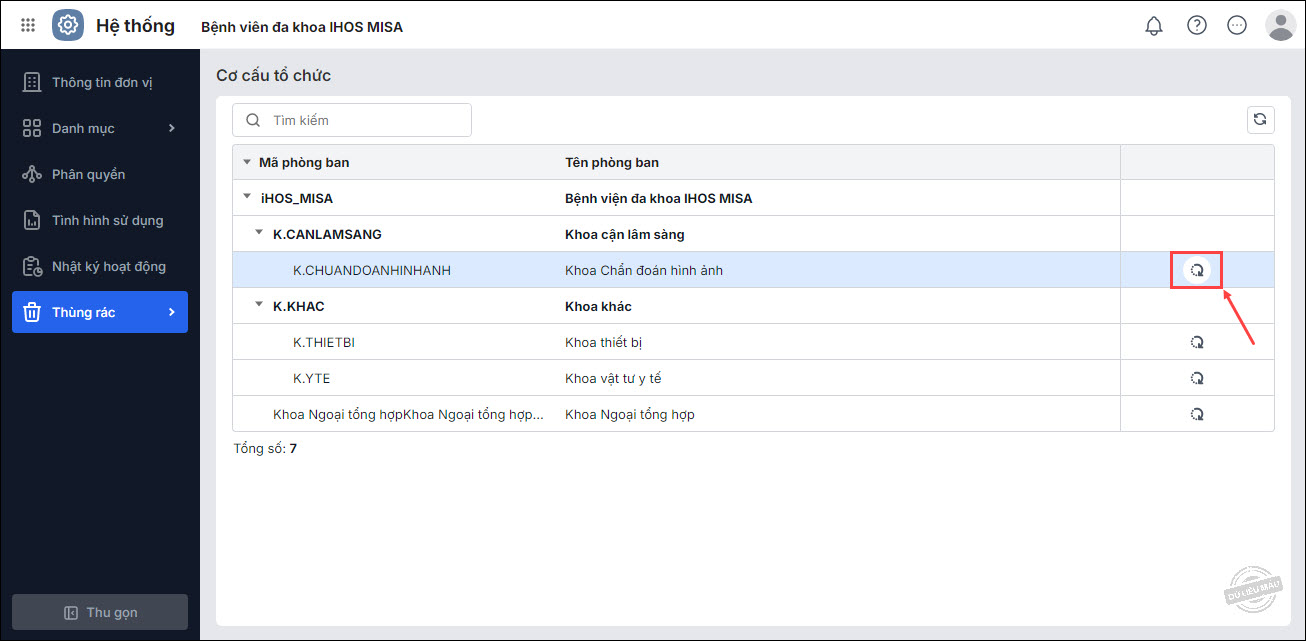Select the K.KHAC row

pyautogui.click(x=753, y=306)
